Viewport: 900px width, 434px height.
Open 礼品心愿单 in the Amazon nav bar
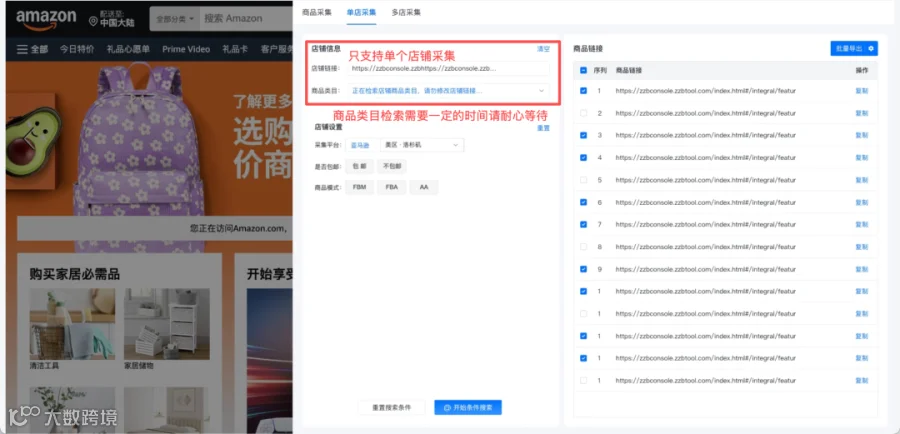pos(128,49)
